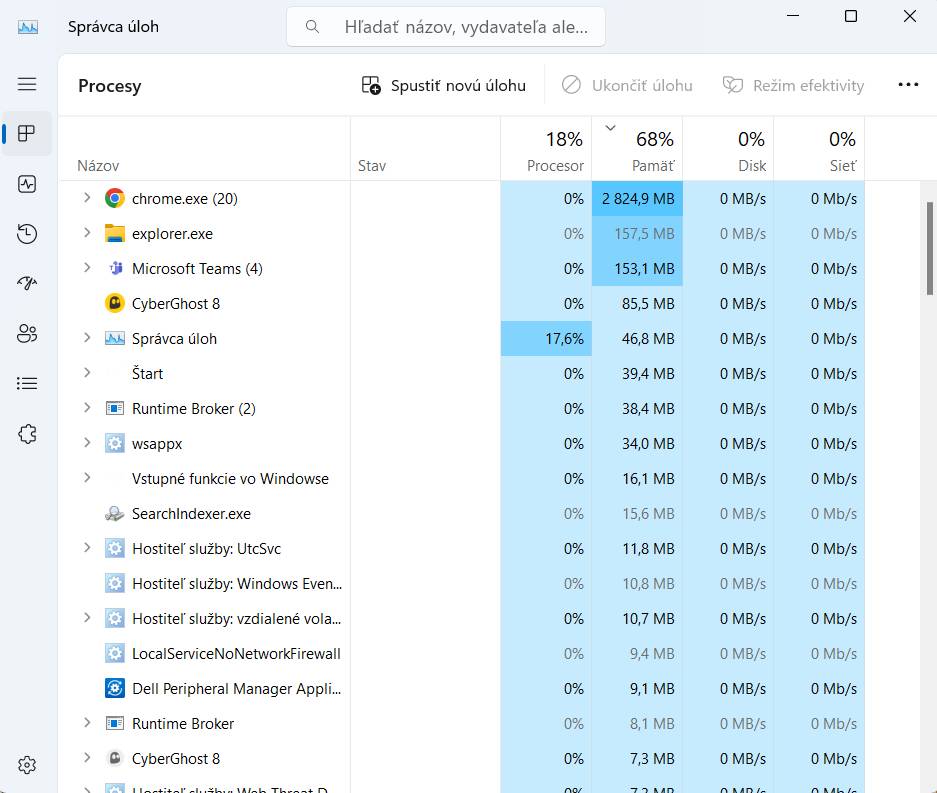Click the Microsoft Teams icon
This screenshot has height=793, width=937.
click(x=115, y=268)
